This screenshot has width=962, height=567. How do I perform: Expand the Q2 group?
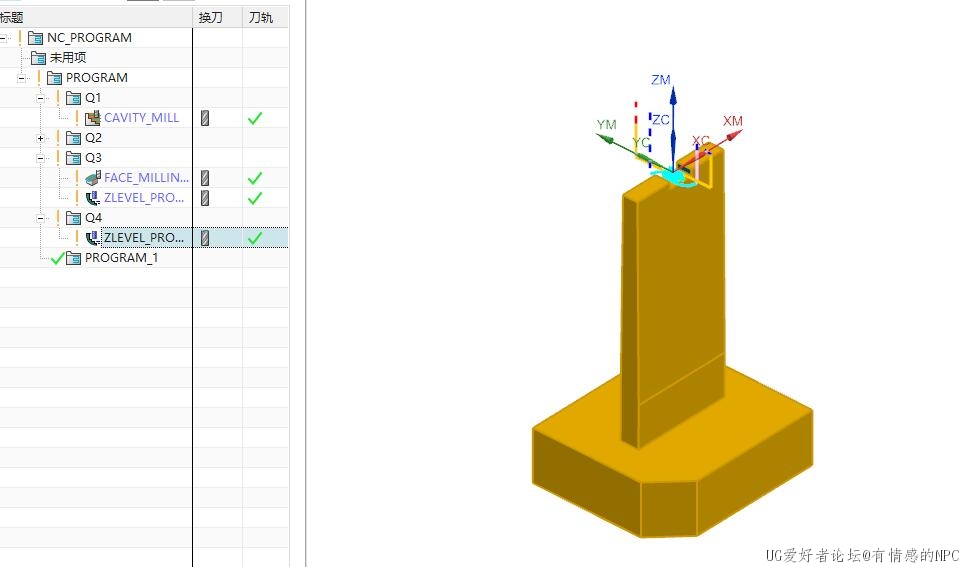pyautogui.click(x=41, y=138)
